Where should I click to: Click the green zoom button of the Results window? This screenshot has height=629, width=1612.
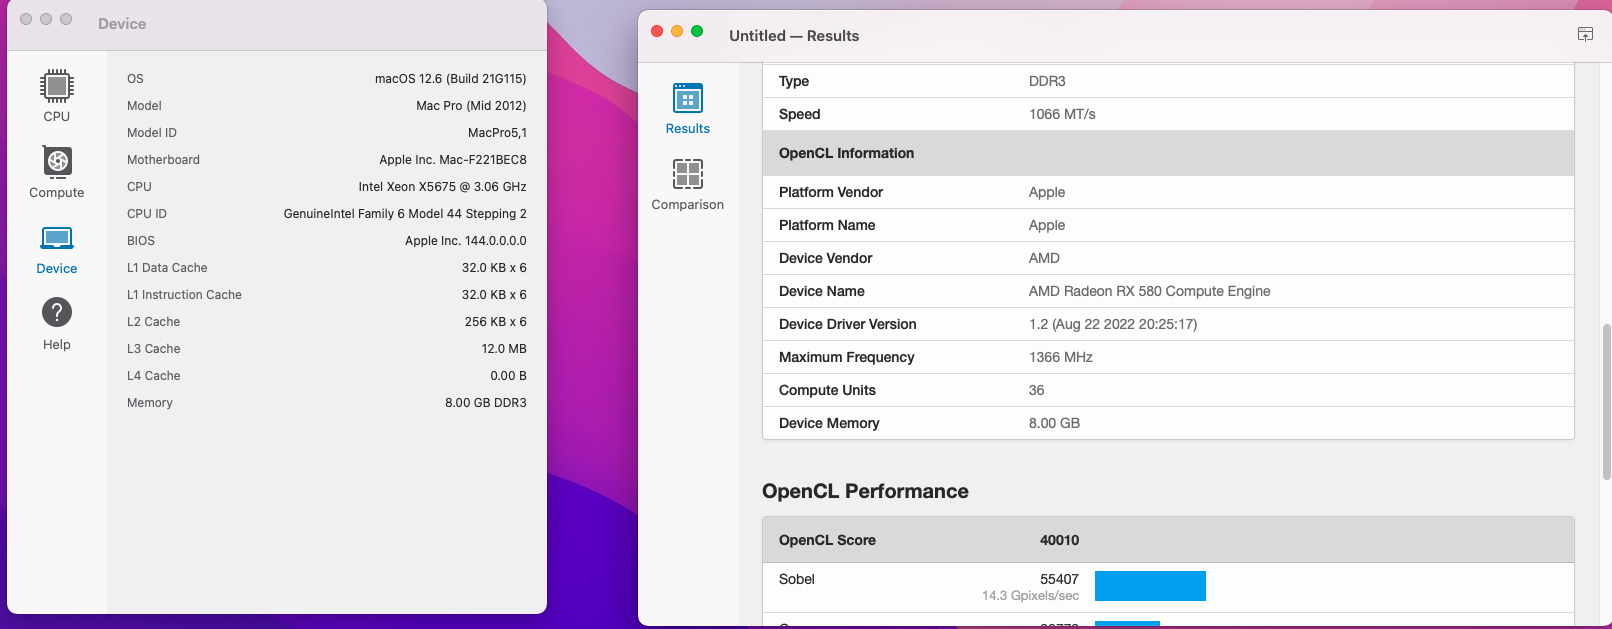(x=697, y=31)
